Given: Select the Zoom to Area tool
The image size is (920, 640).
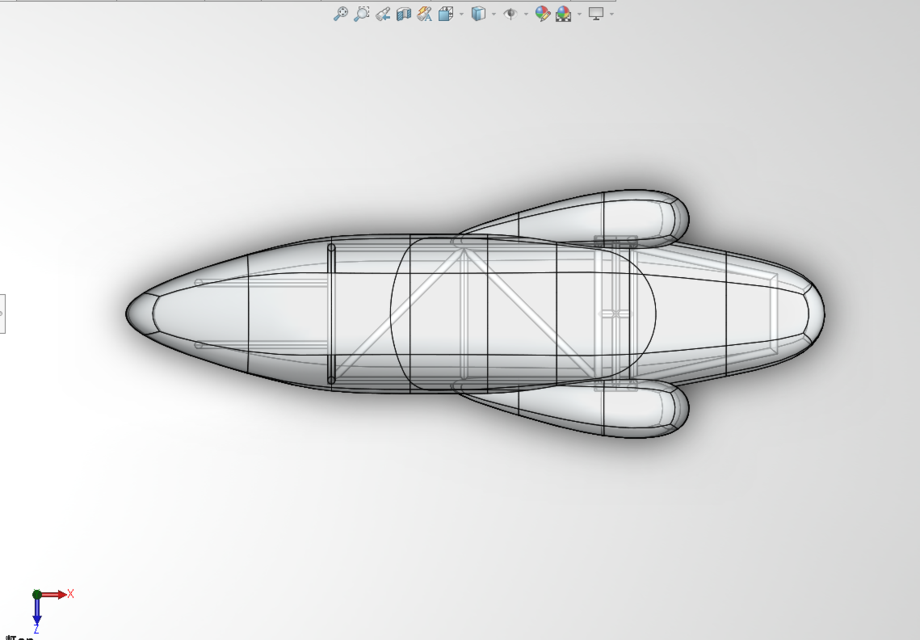Looking at the screenshot, I should [x=362, y=14].
